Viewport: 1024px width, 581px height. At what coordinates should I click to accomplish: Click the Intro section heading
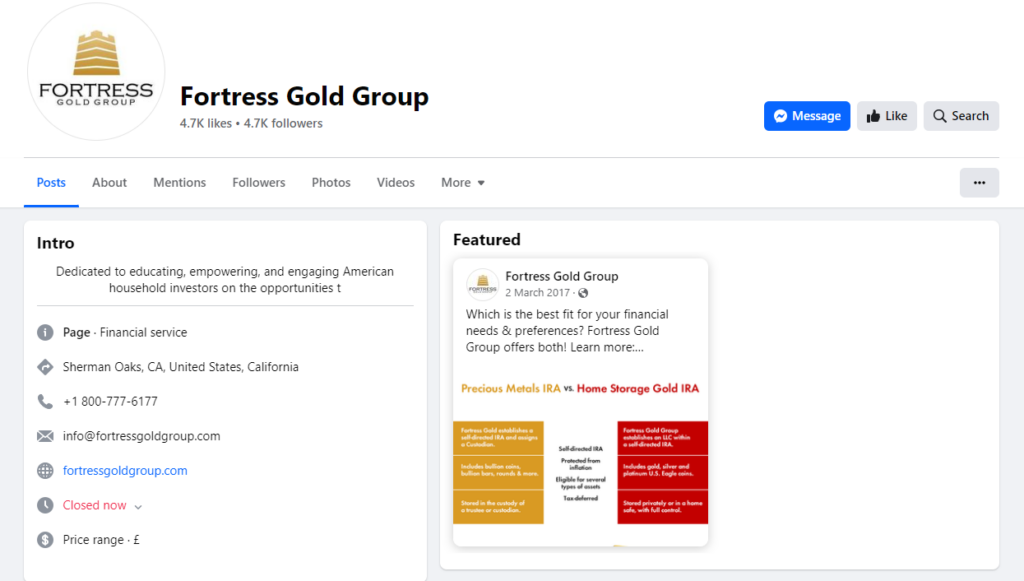click(56, 243)
